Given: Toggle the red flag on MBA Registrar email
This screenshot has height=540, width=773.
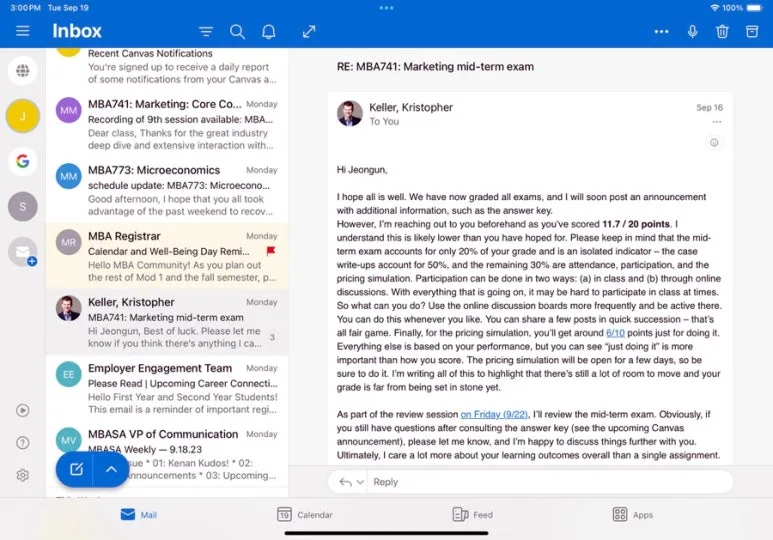Looking at the screenshot, I should 271,251.
